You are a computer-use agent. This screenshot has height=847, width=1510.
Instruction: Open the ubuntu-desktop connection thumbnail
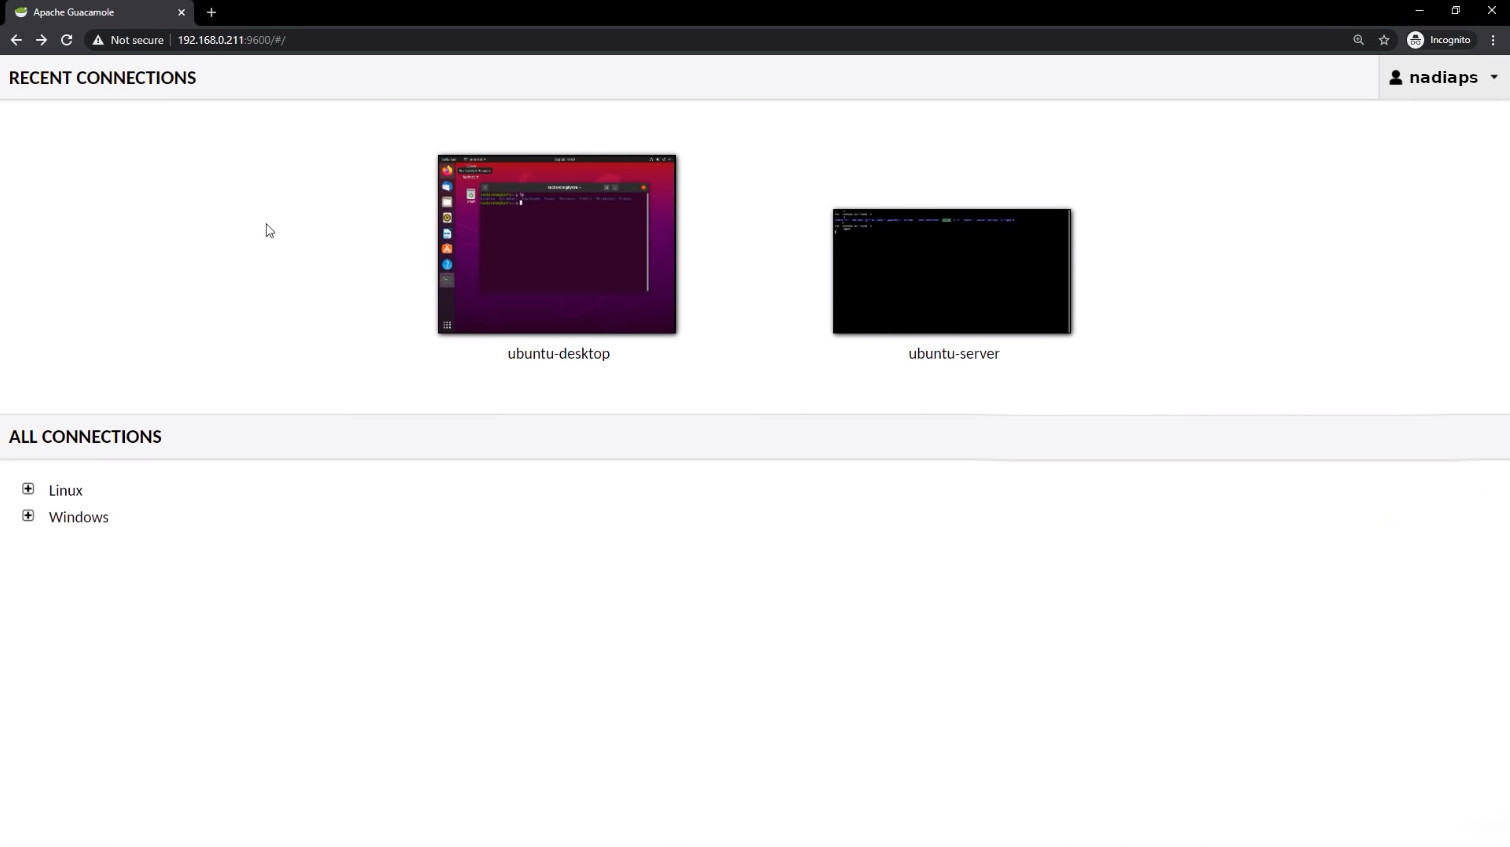(x=557, y=244)
